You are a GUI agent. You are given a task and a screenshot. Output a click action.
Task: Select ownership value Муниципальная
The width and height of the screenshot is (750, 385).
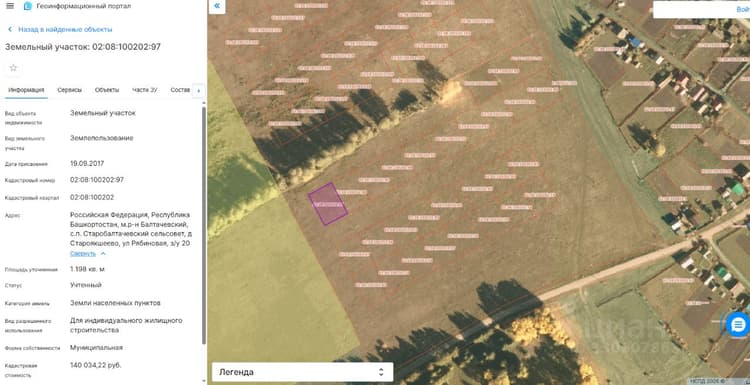point(97,348)
